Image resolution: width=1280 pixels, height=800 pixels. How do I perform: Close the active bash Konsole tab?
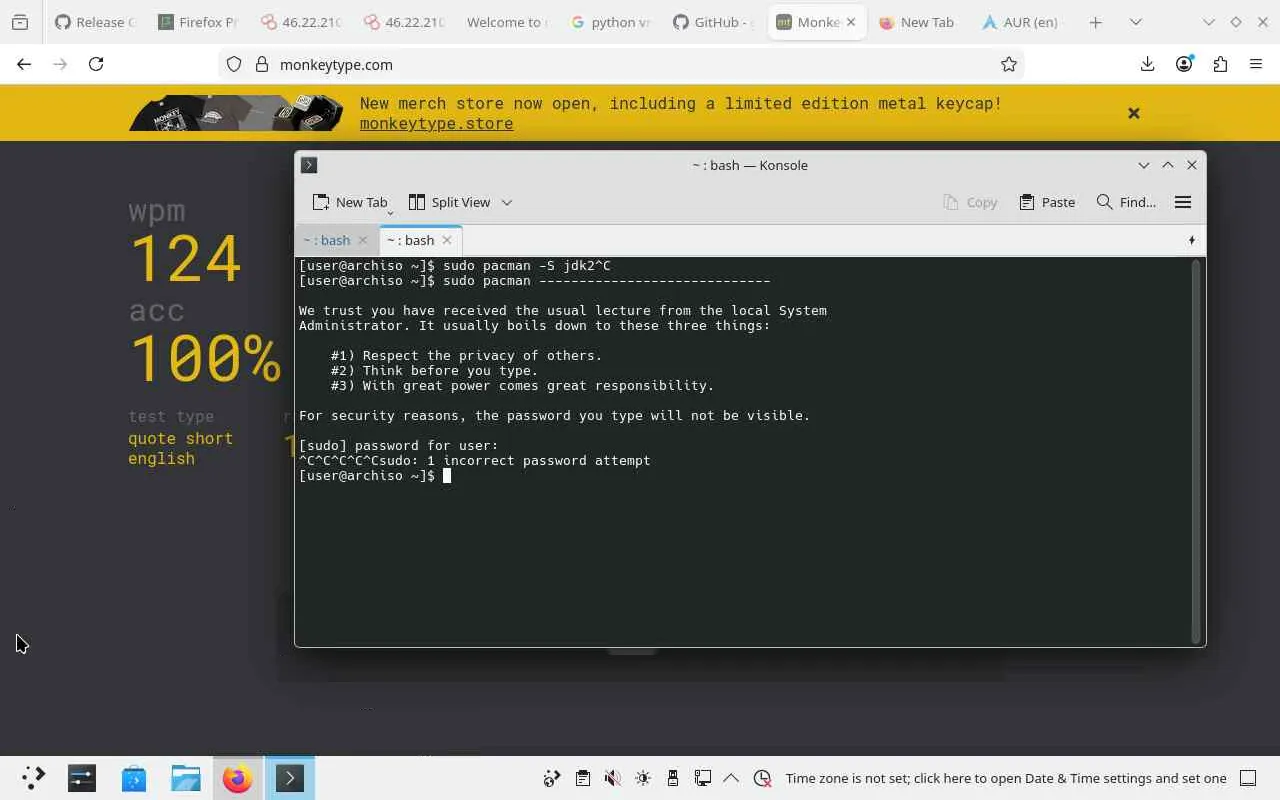pyautogui.click(x=447, y=240)
